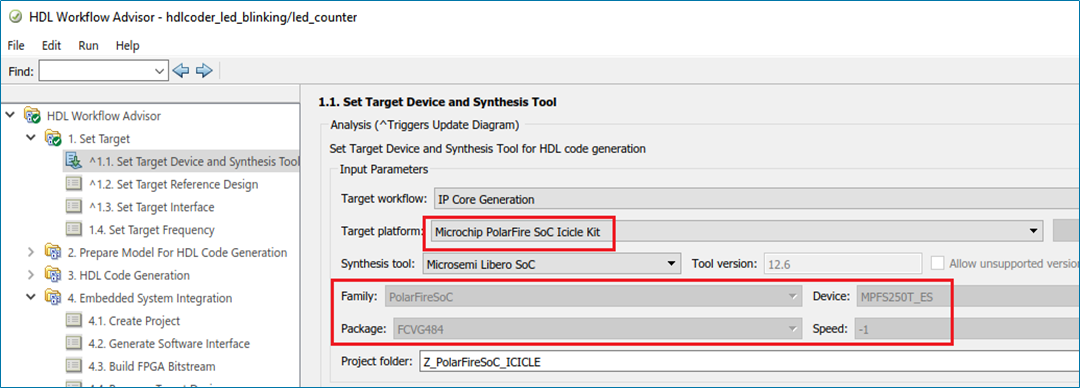Click the Package dropdown showing FCVG484
Image resolution: width=1080 pixels, height=388 pixels.
(597, 329)
